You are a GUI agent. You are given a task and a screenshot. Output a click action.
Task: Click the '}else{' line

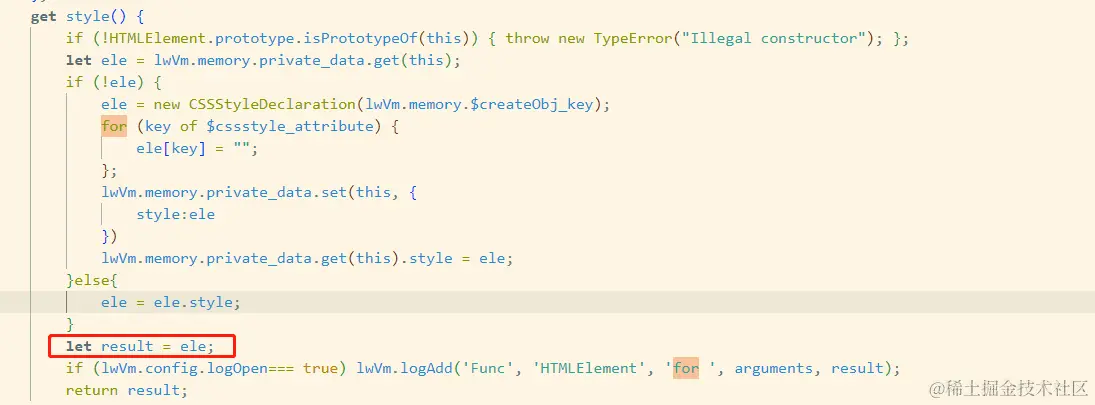92,280
